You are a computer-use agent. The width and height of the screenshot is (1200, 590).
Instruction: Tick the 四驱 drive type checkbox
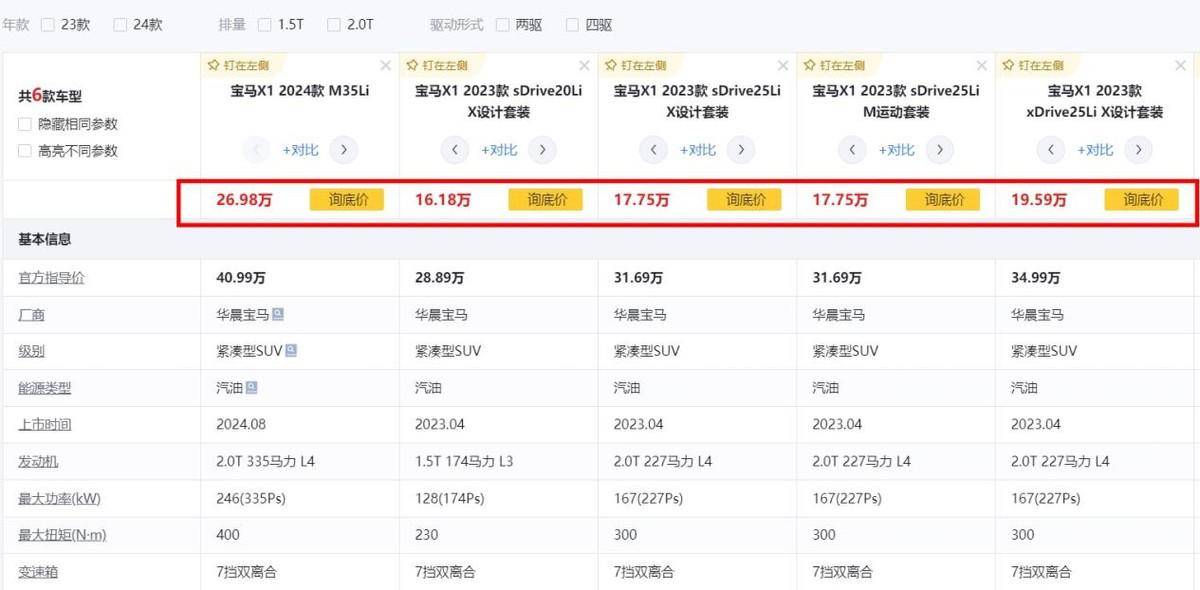coord(572,24)
